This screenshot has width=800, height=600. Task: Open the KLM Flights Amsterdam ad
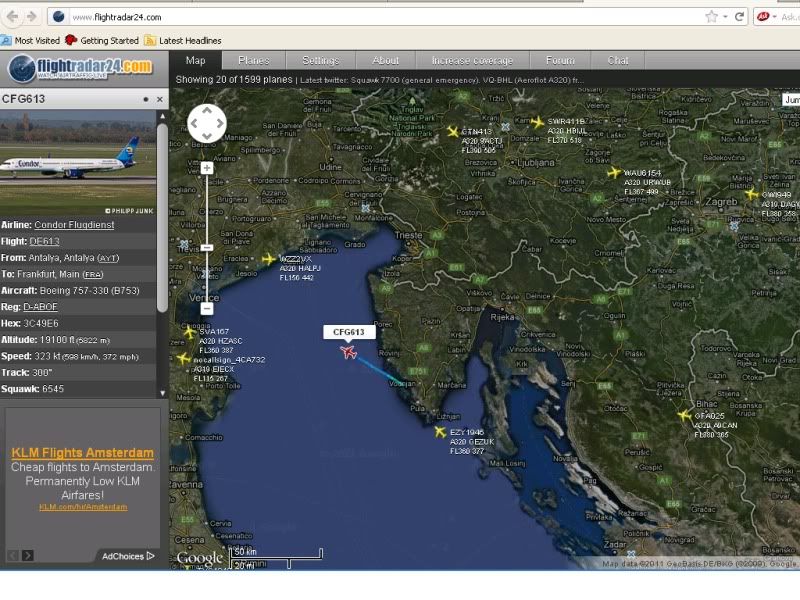[82, 453]
